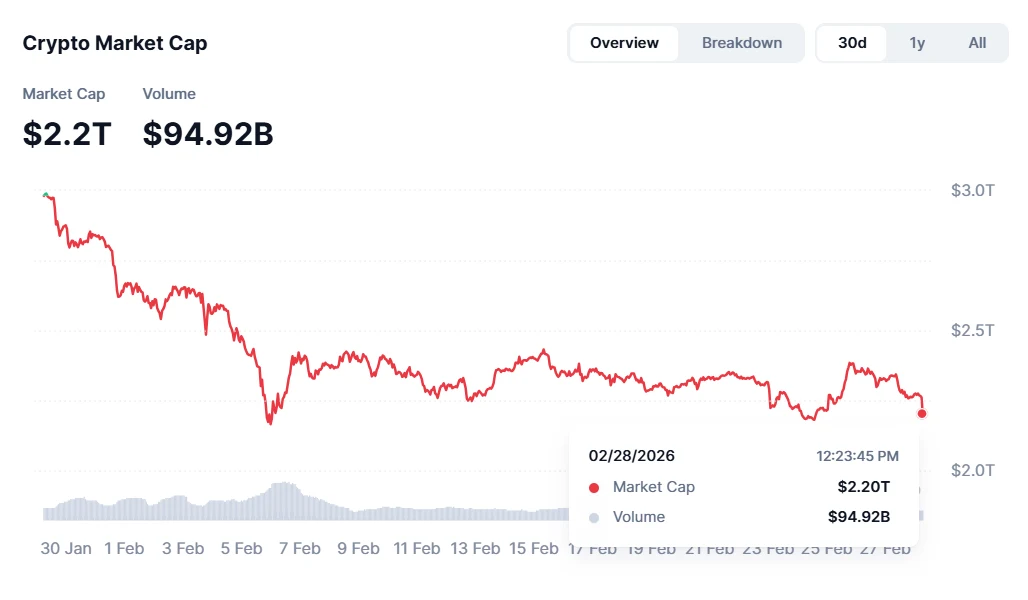This screenshot has width=1028, height=600.
Task: Click the gray Volume legend dot
Action: tap(594, 517)
